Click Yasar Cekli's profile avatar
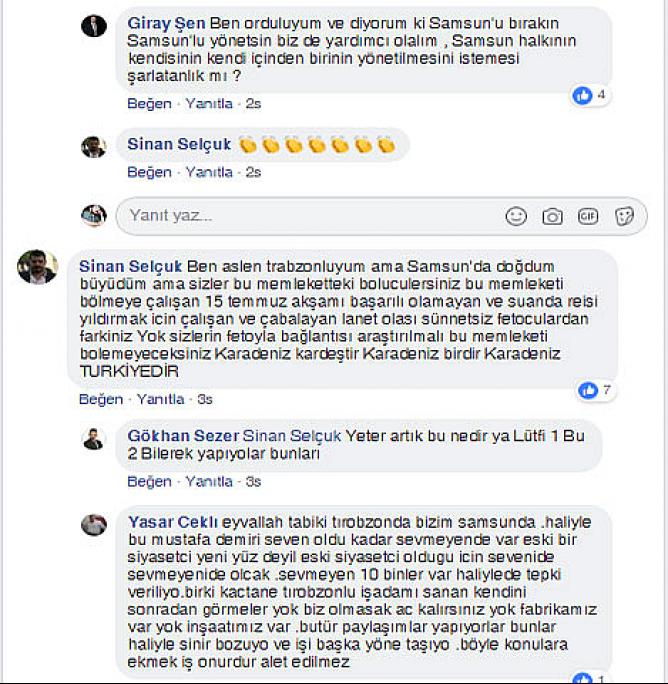668x684 pixels. coord(94,525)
